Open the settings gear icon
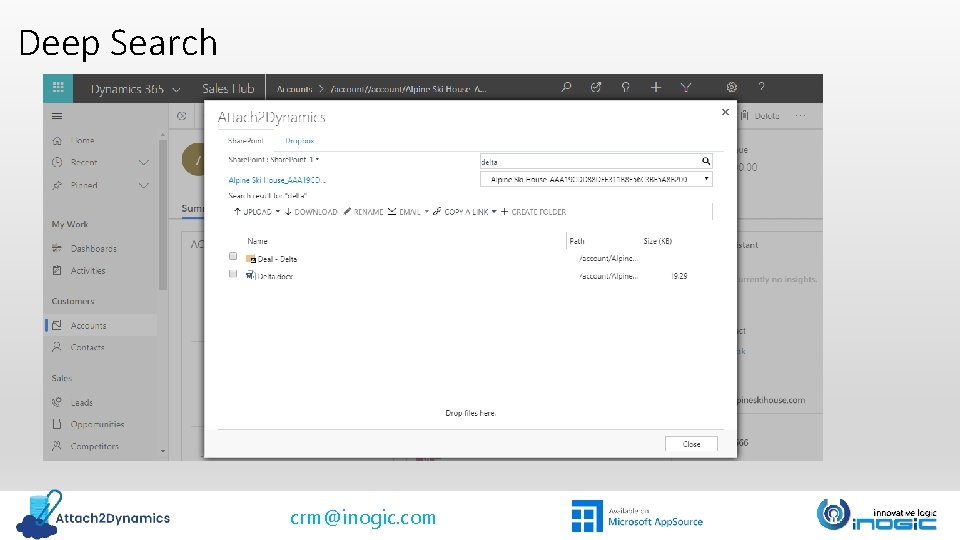Viewport: 960px width, 540px height. coord(731,88)
